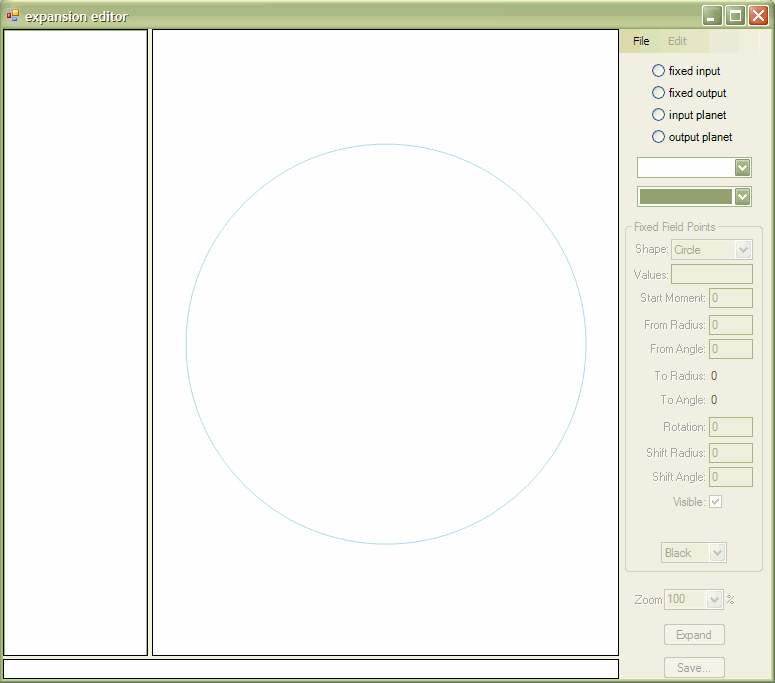Click the left list panel
Viewport: 775px width, 683px height.
[x=75, y=342]
